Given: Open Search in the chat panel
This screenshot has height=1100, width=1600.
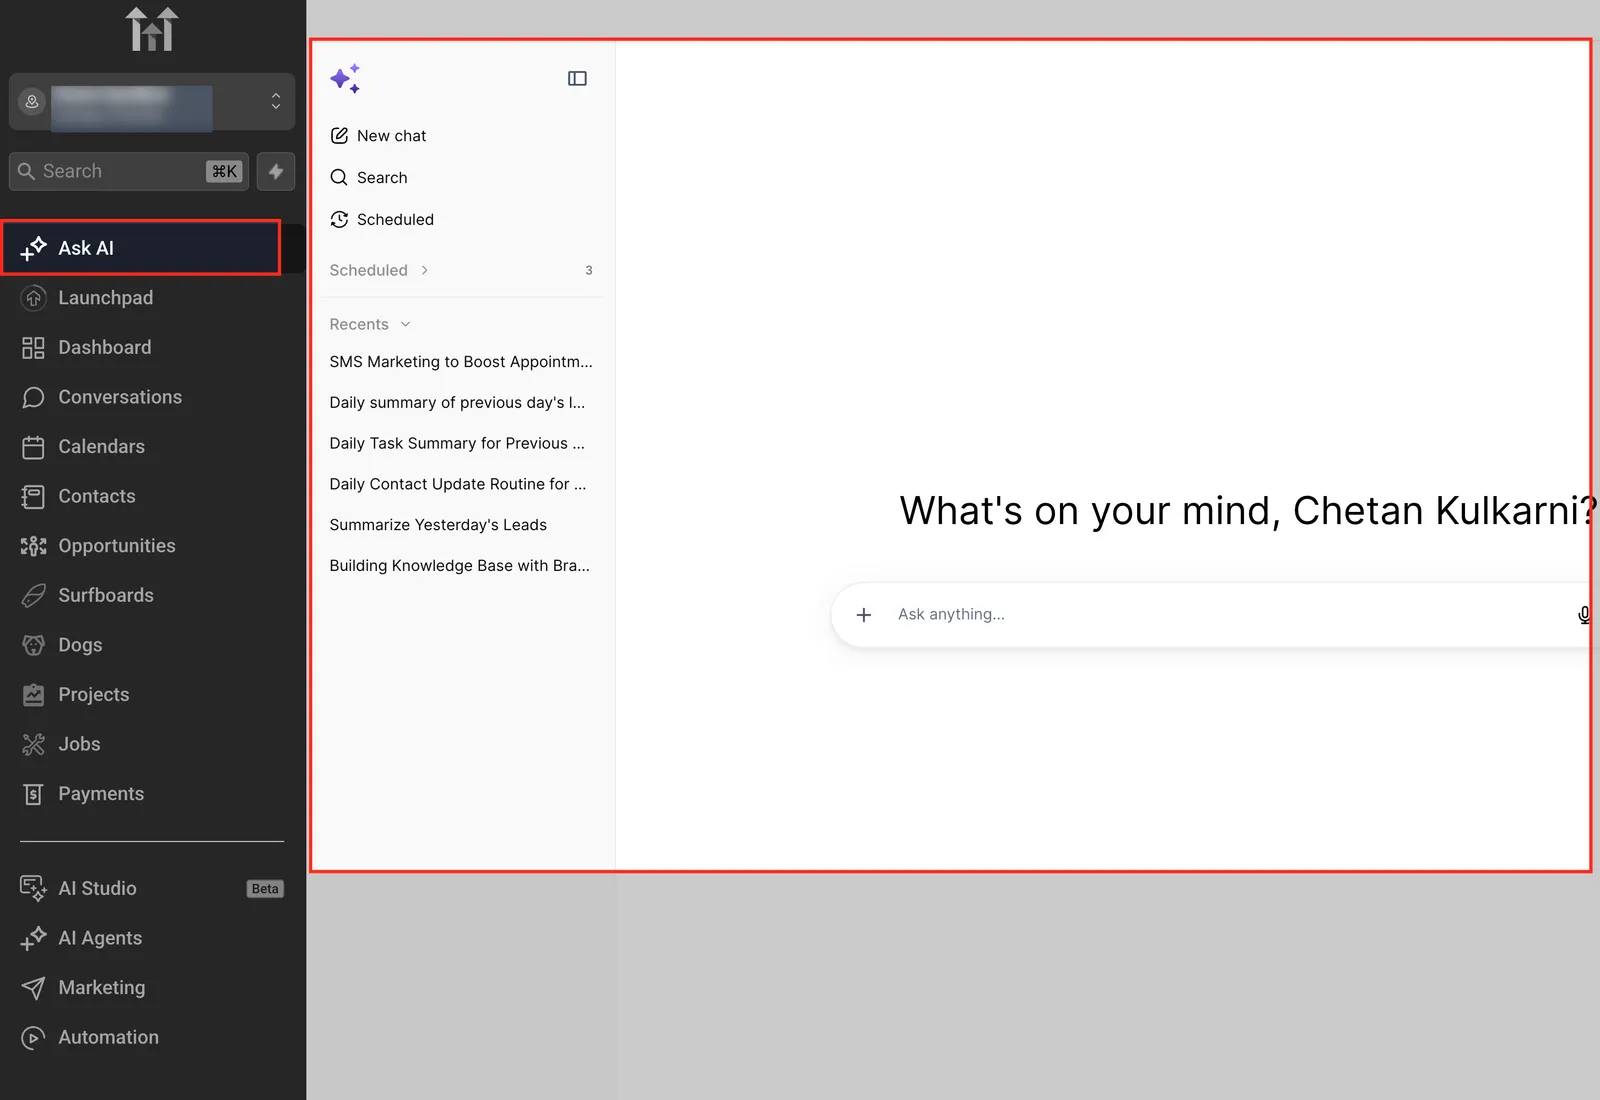Looking at the screenshot, I should 368,178.
